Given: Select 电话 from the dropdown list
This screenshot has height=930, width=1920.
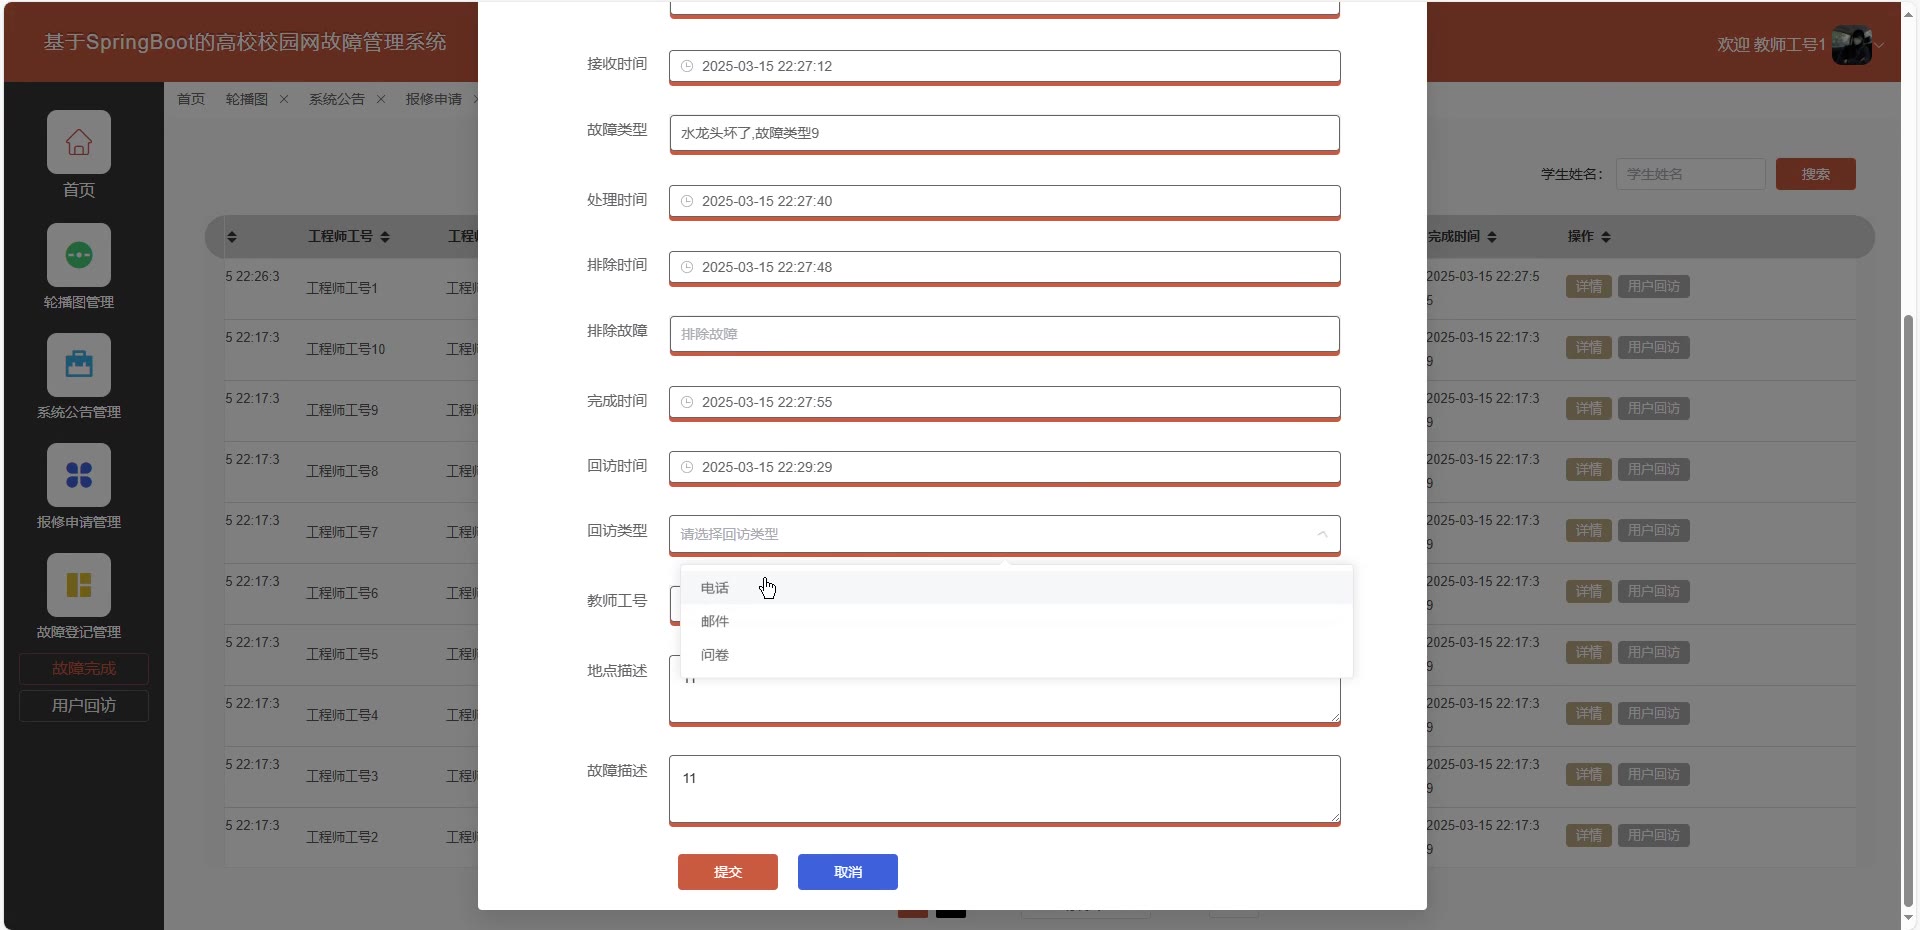Looking at the screenshot, I should [x=715, y=588].
